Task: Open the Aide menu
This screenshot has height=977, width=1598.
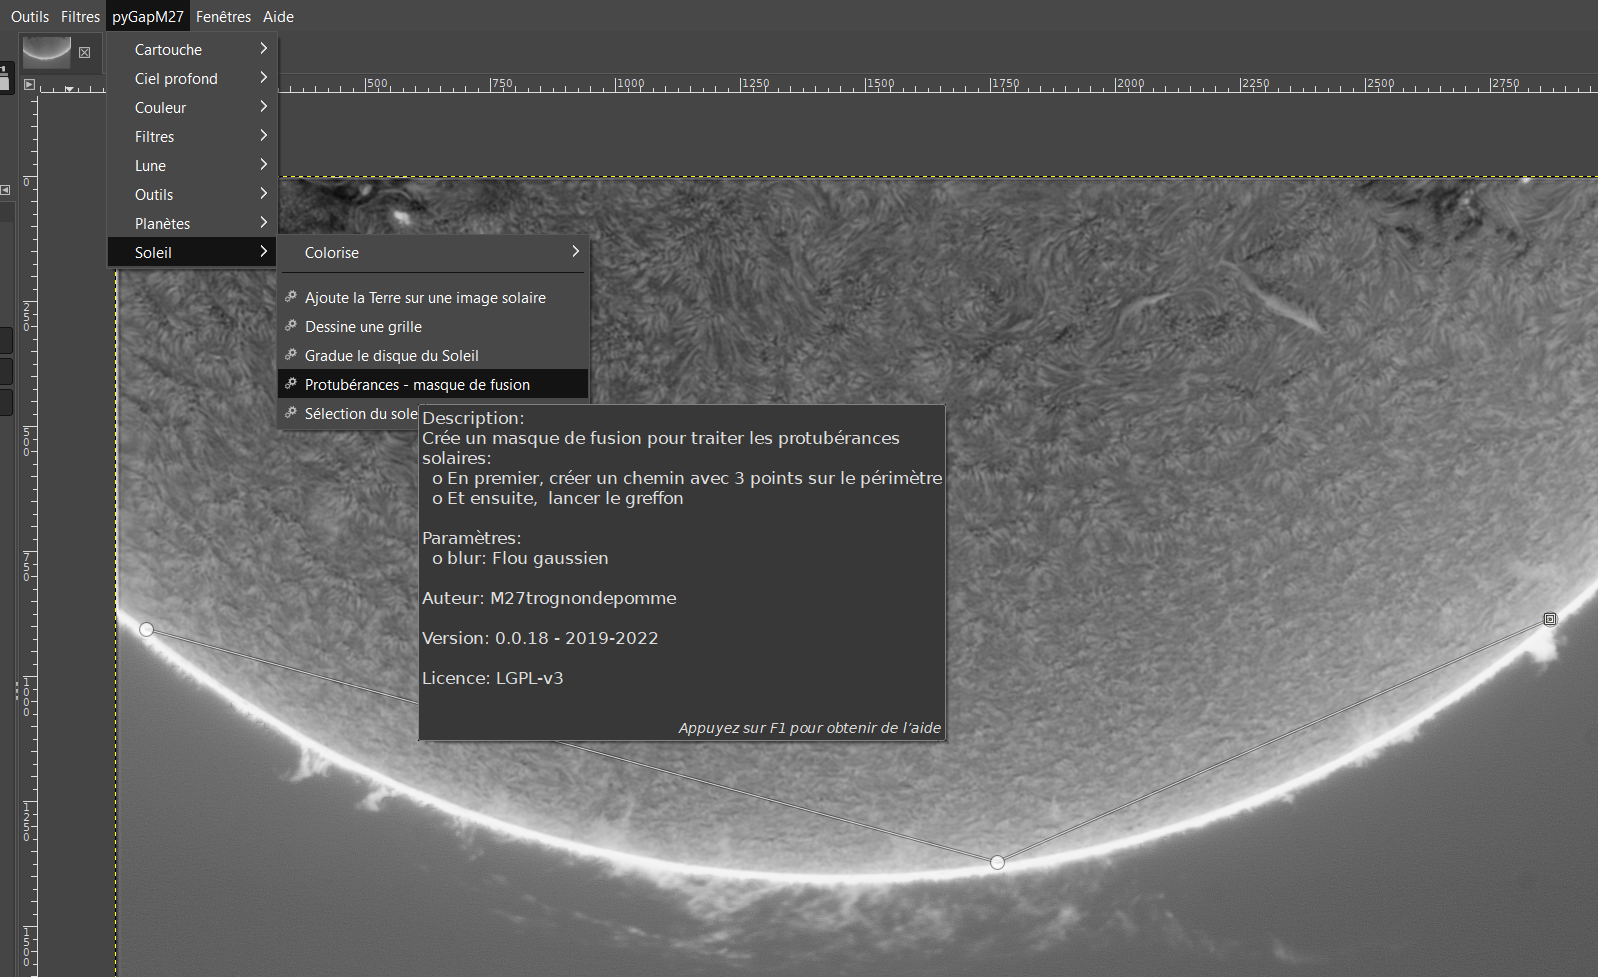Action: pyautogui.click(x=278, y=16)
